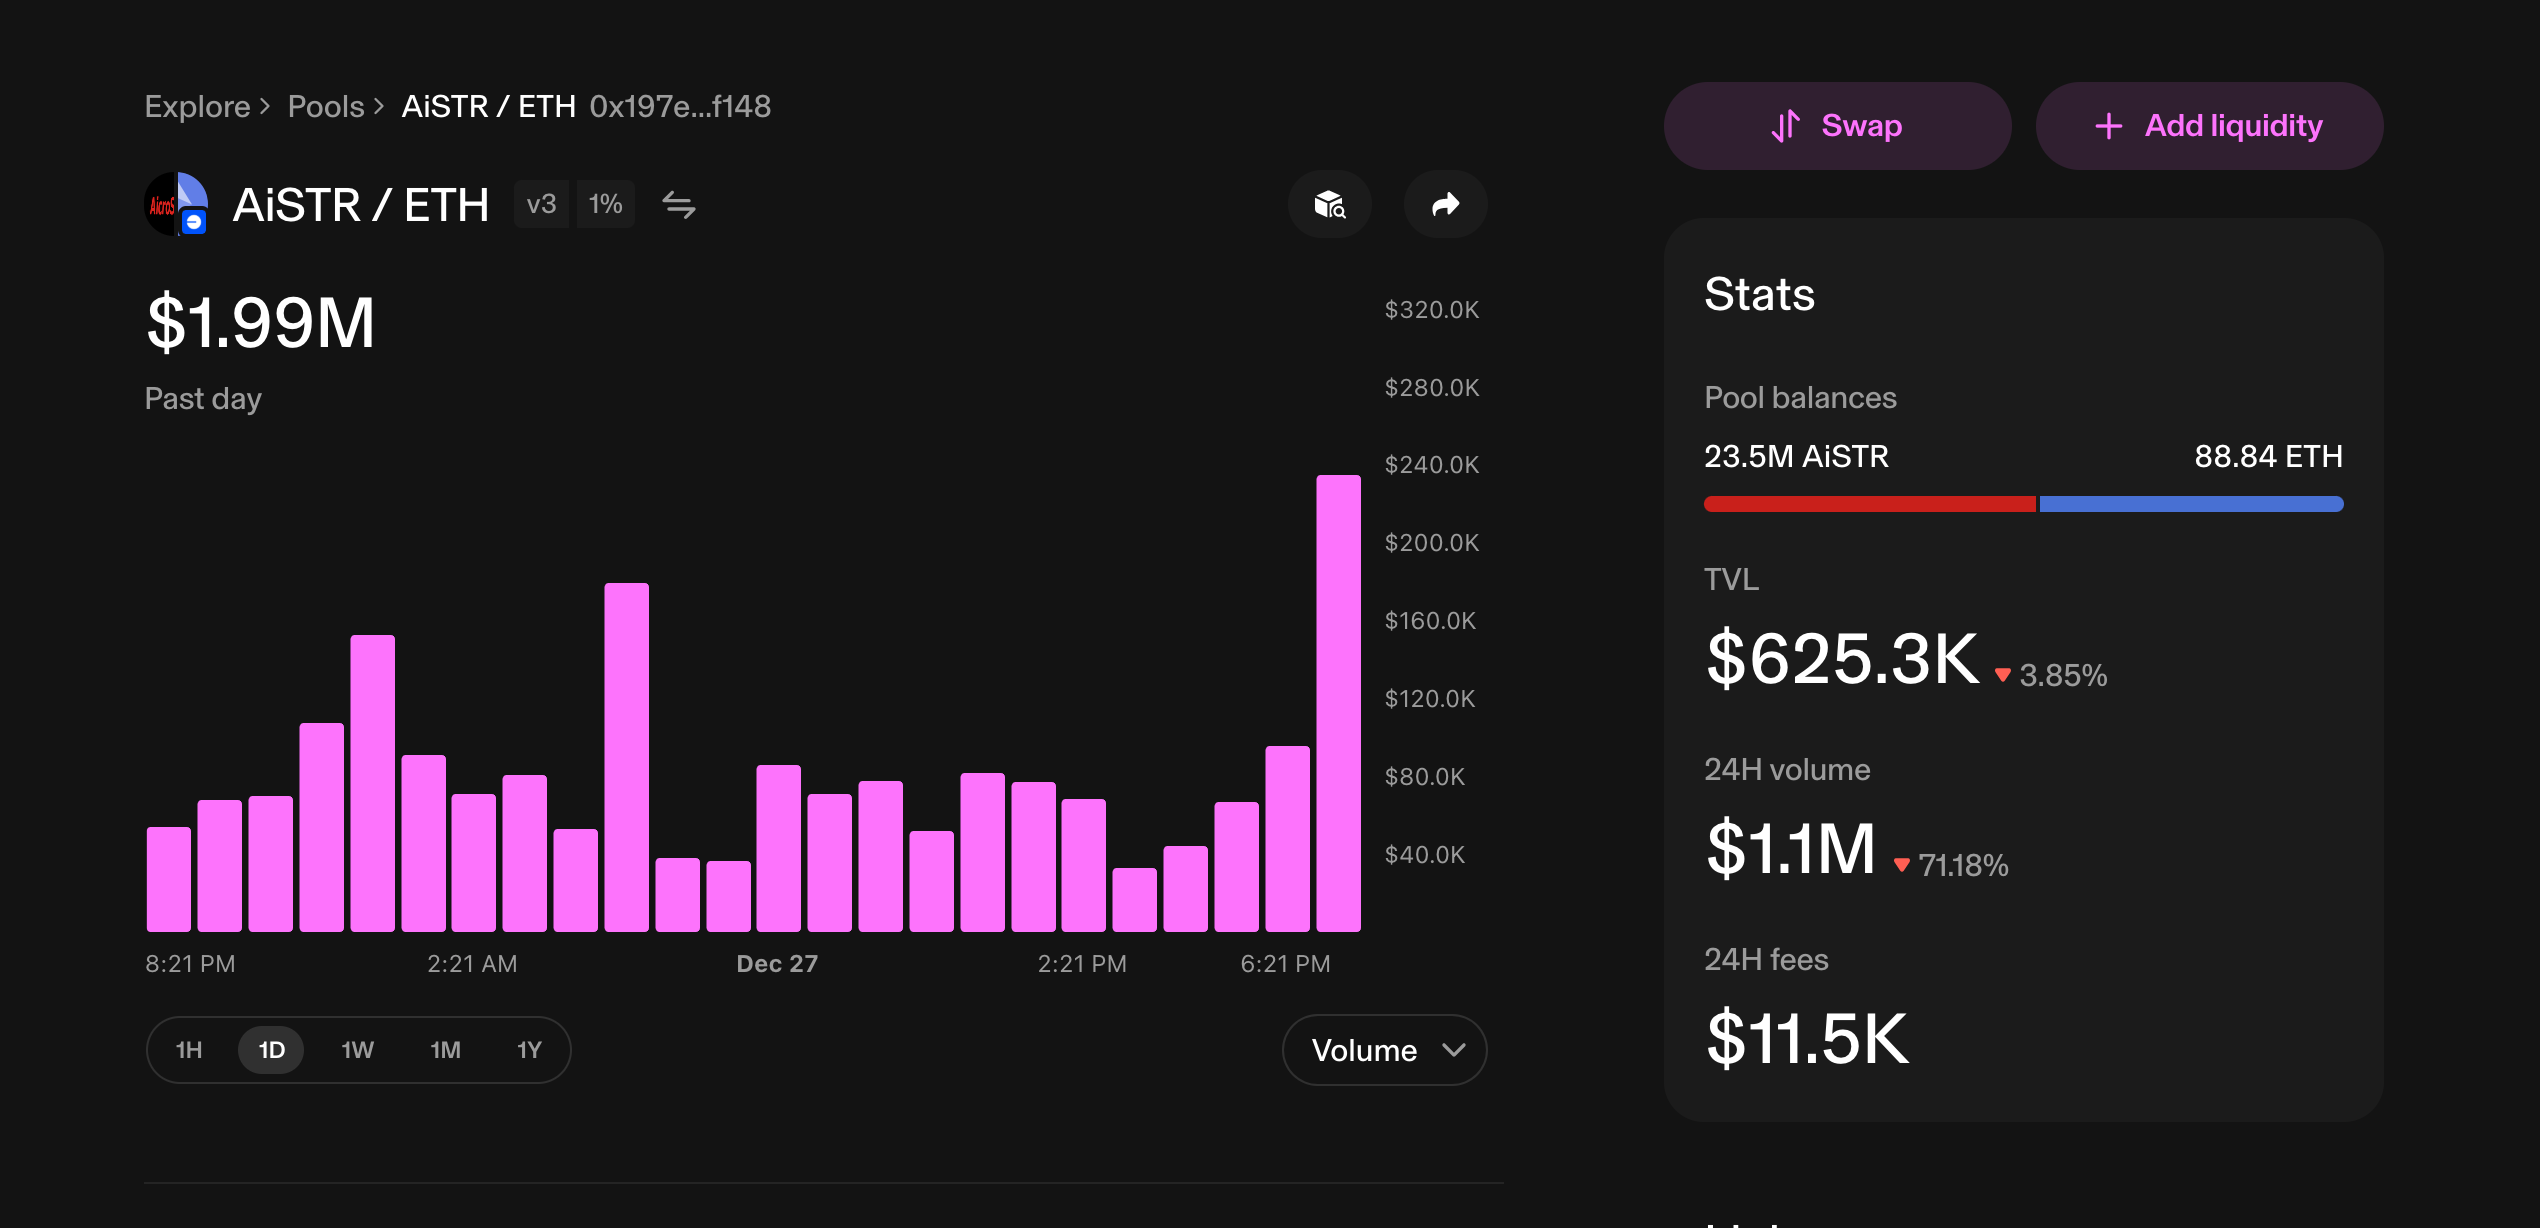Select the 1H time range
This screenshot has height=1228, width=2540.
[x=189, y=1050]
